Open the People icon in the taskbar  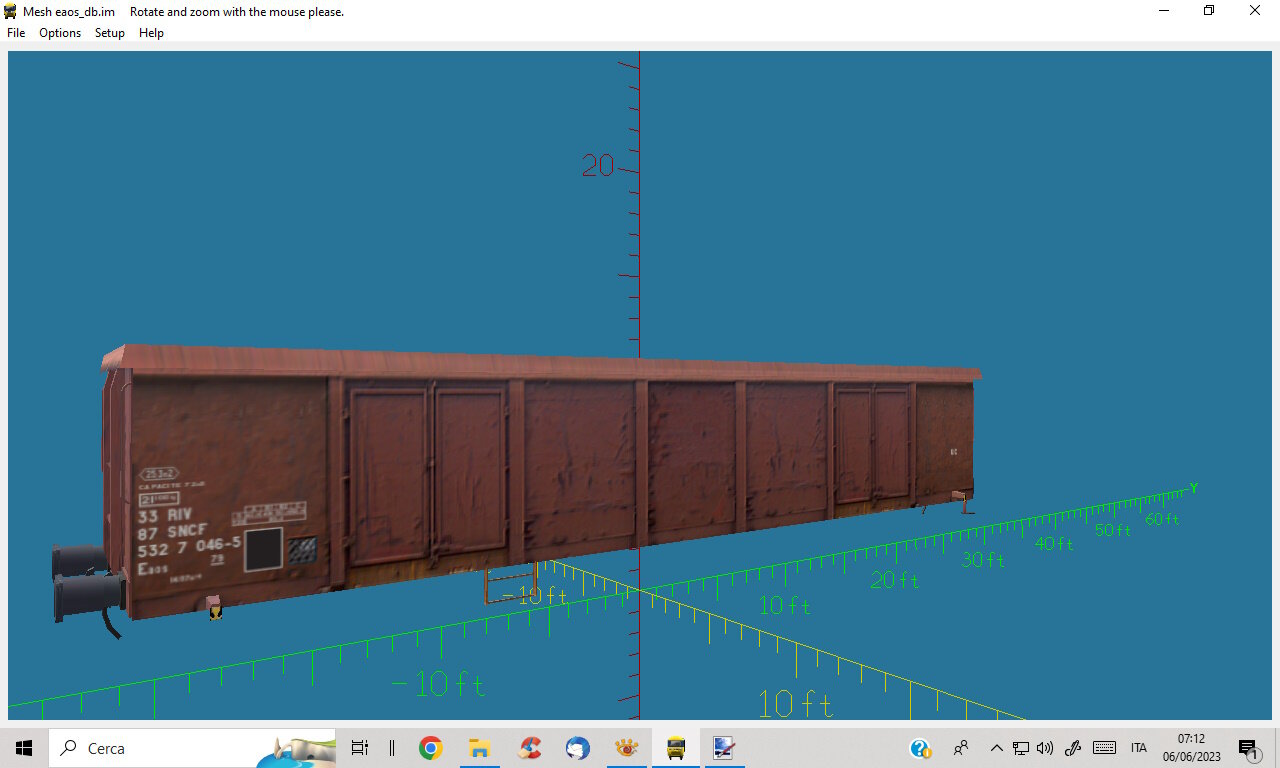click(961, 748)
